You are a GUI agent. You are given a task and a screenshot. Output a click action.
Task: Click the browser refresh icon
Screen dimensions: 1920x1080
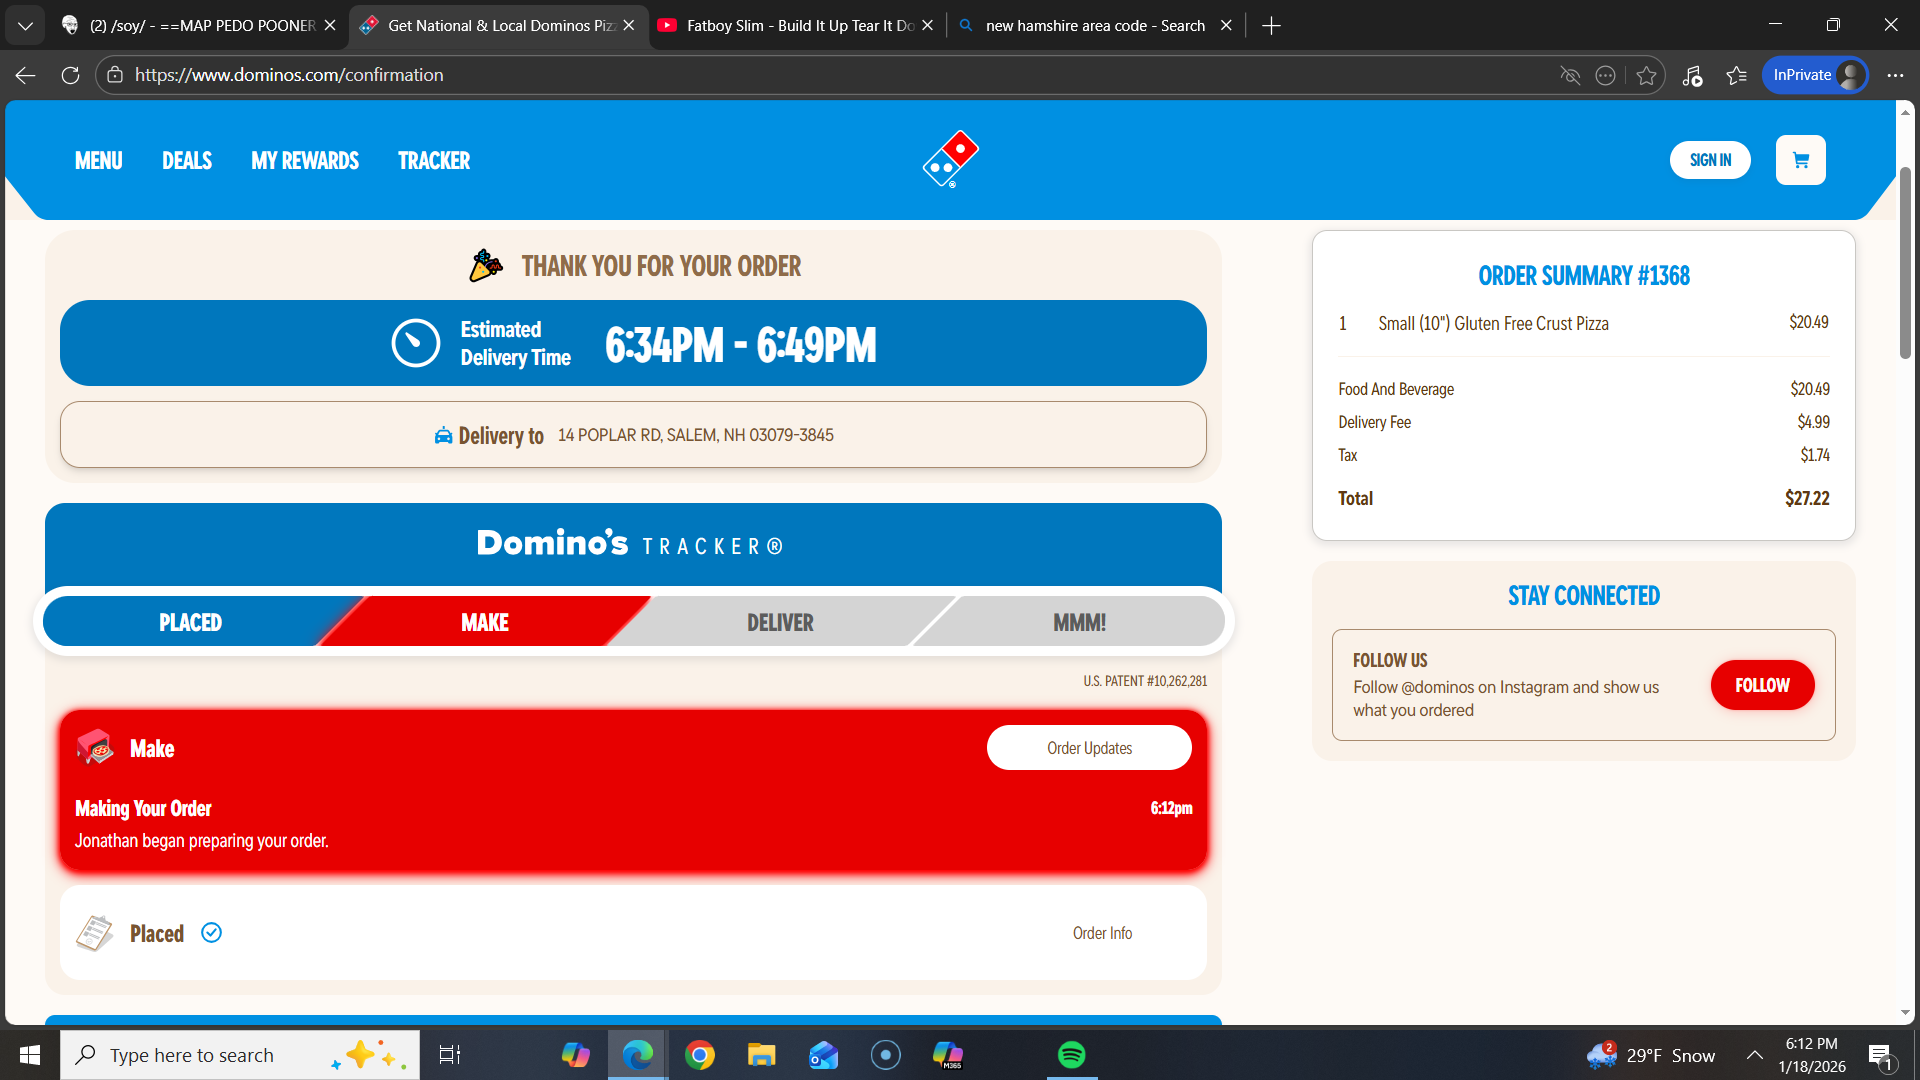[x=70, y=75]
